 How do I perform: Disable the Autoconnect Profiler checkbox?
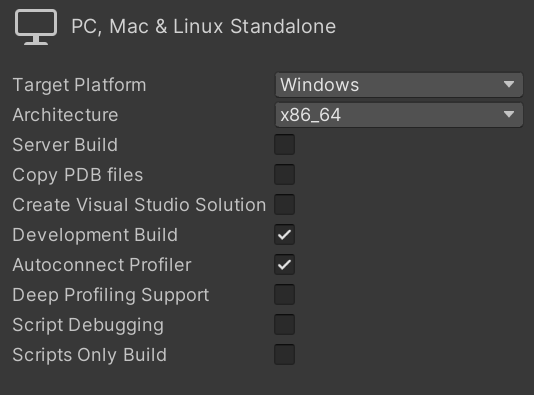point(284,265)
